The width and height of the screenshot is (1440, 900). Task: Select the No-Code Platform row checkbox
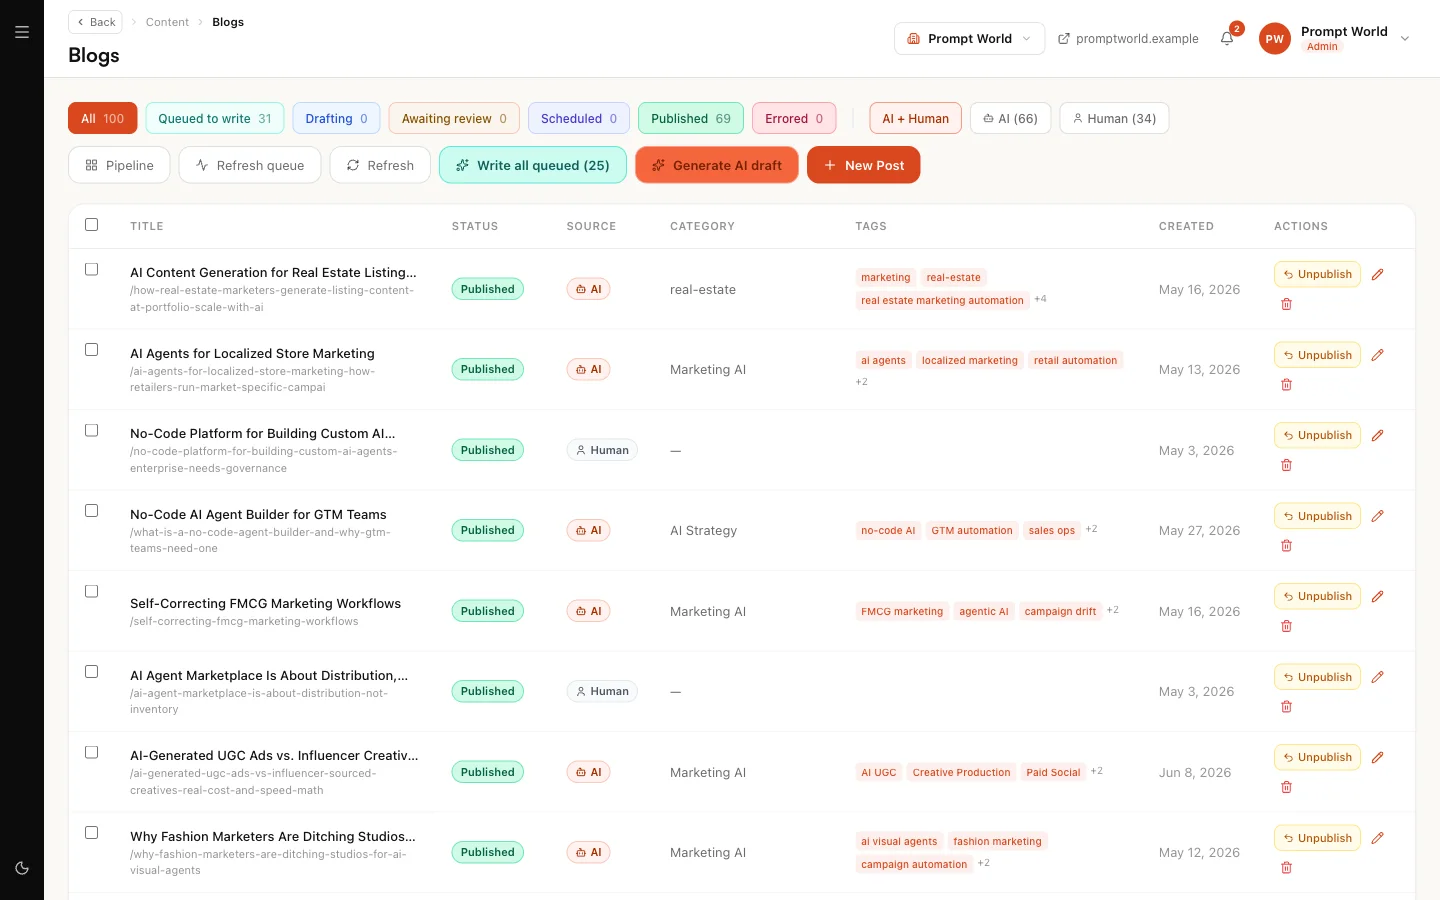92,430
